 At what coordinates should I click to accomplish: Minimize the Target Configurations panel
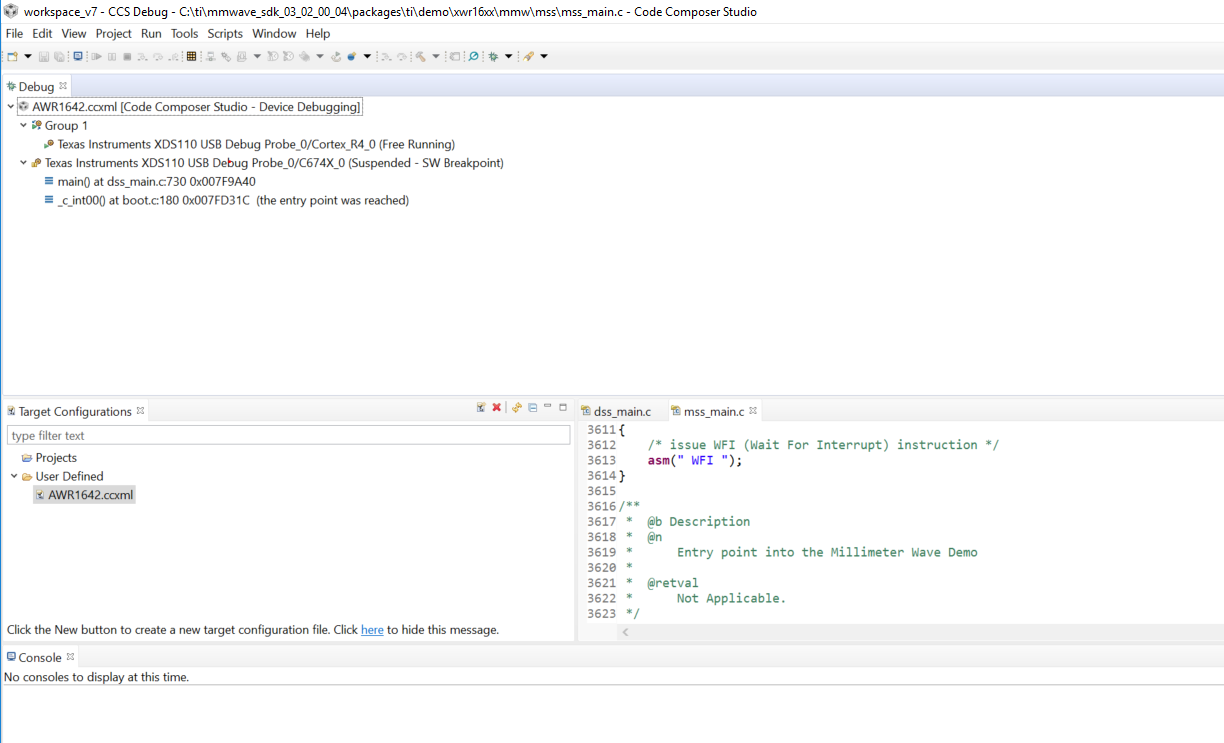548,407
